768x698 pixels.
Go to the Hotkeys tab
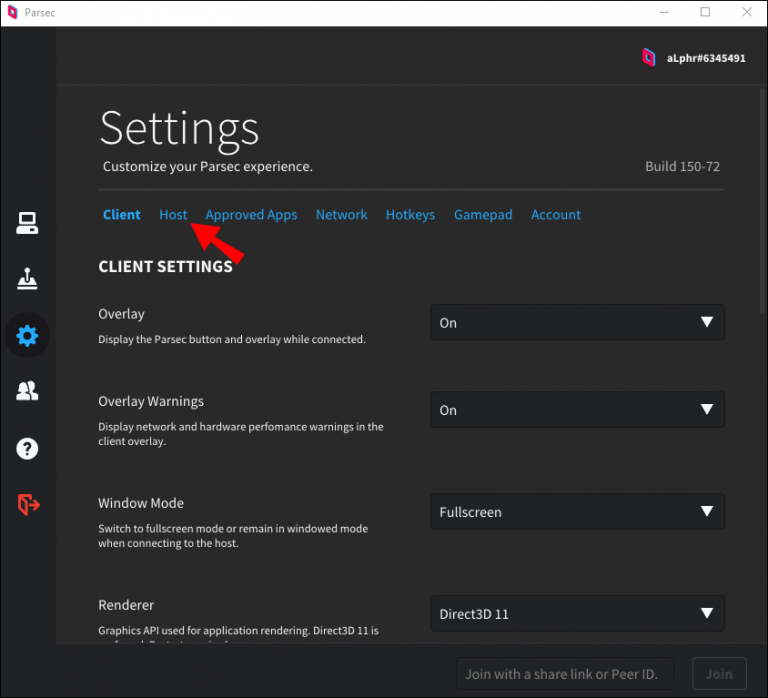410,215
